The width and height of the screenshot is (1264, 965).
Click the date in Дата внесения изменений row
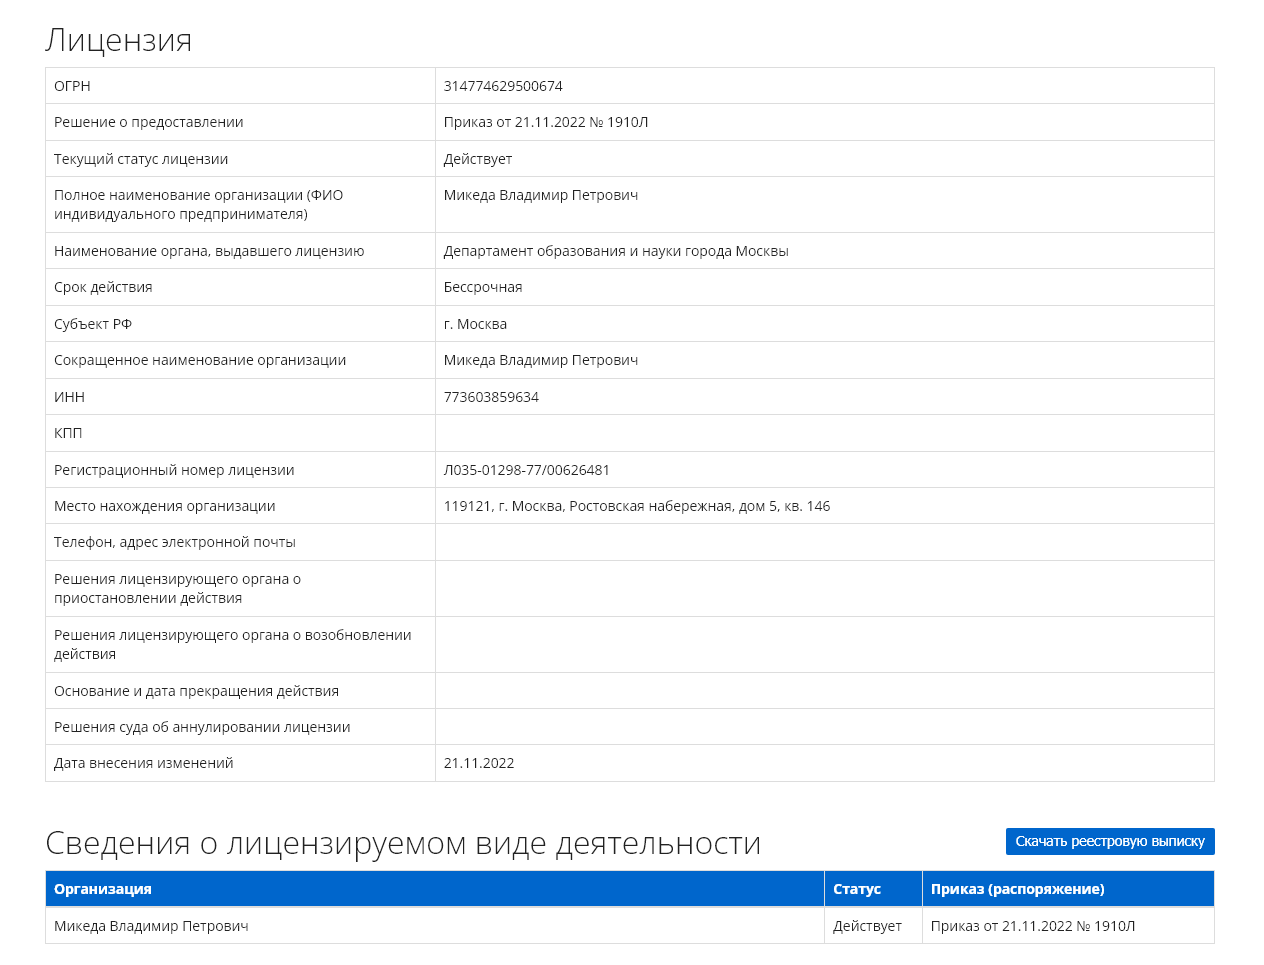tap(479, 763)
